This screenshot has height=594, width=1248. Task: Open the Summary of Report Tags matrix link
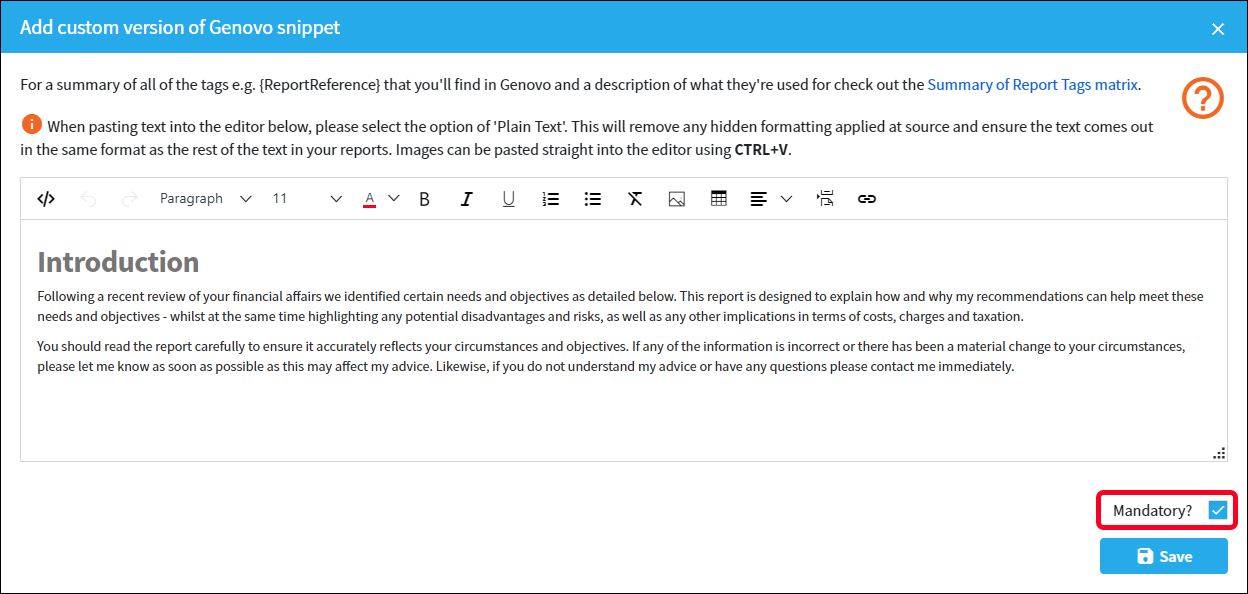coord(1032,85)
